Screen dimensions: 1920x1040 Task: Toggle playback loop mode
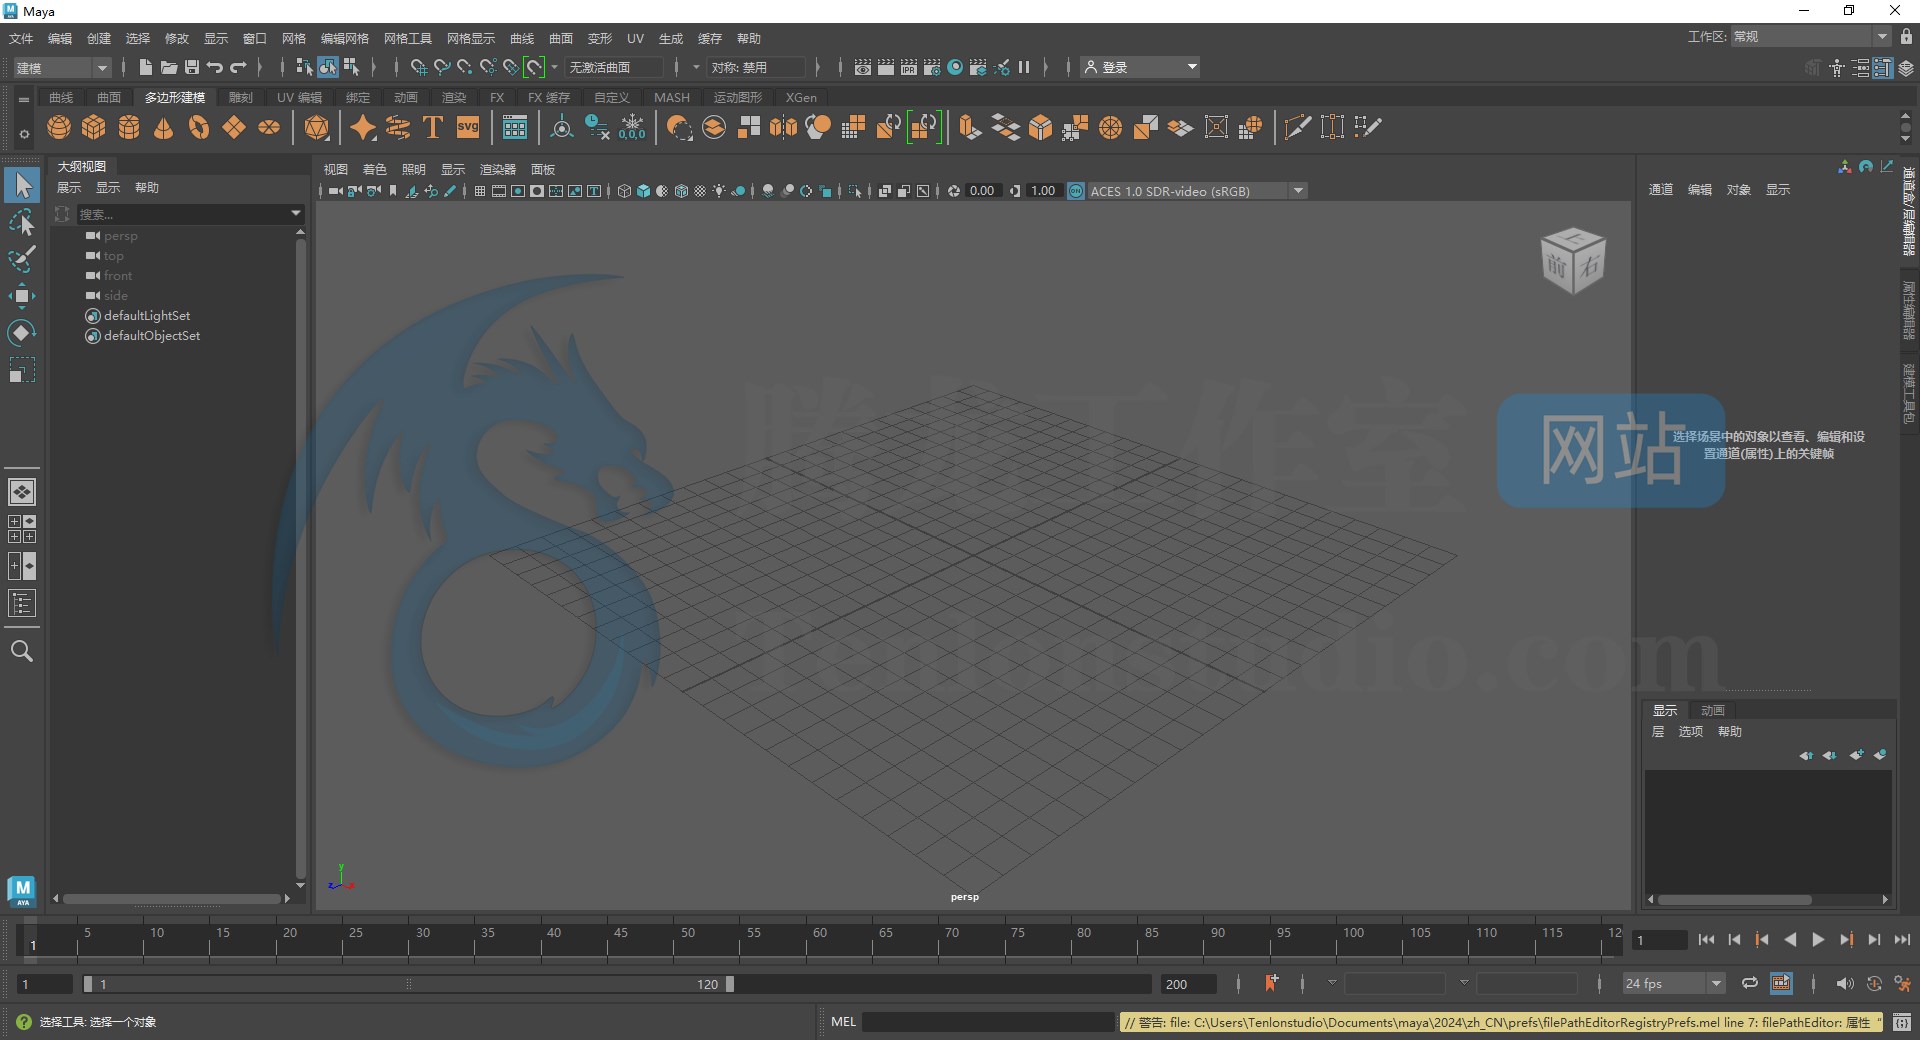click(1749, 983)
